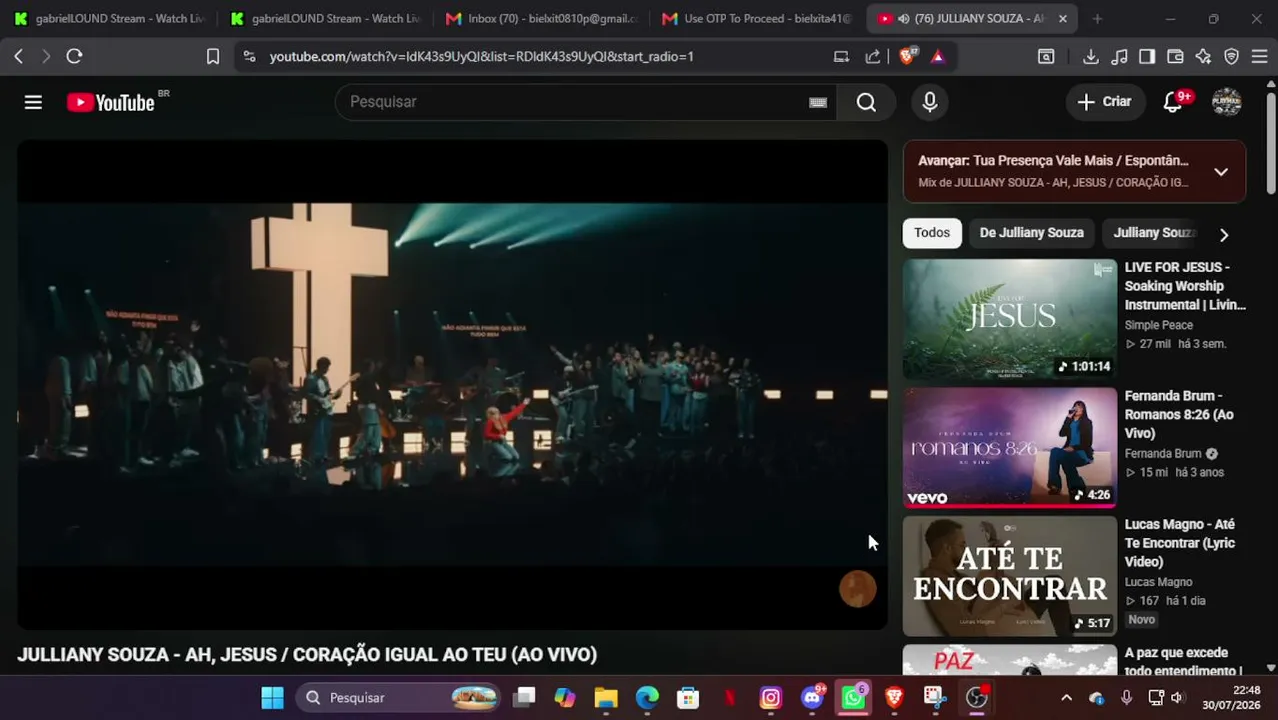Click the round channel watermark in video
The image size is (1278, 720).
[x=857, y=589]
